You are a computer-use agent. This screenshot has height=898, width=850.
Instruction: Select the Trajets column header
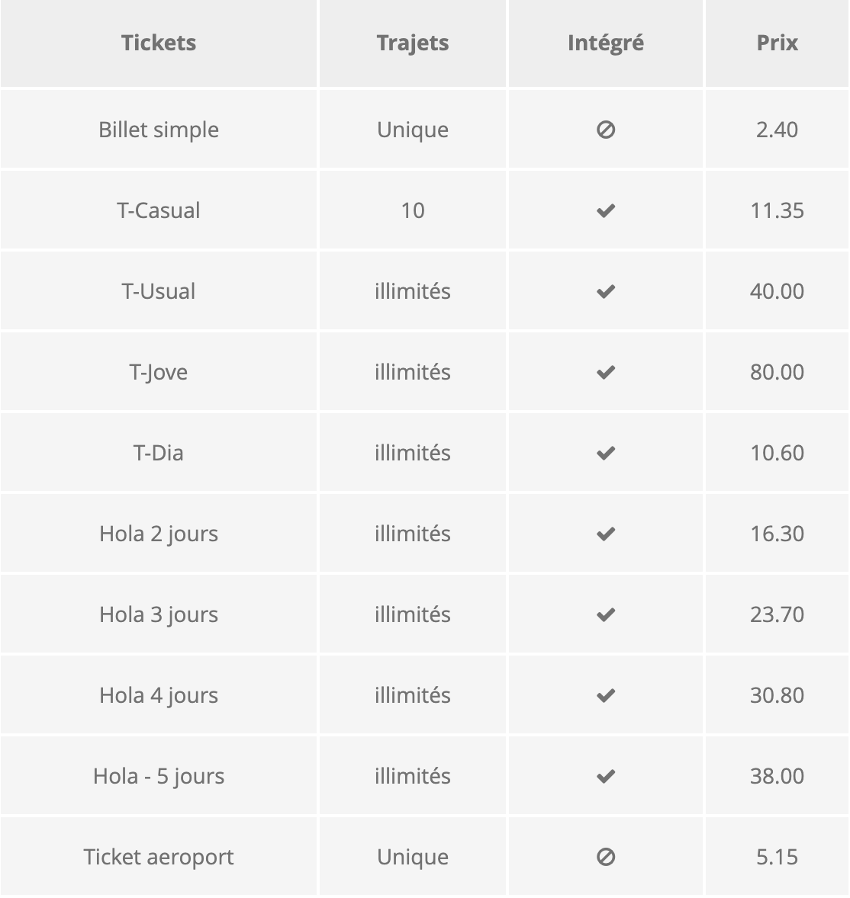pyautogui.click(x=412, y=44)
